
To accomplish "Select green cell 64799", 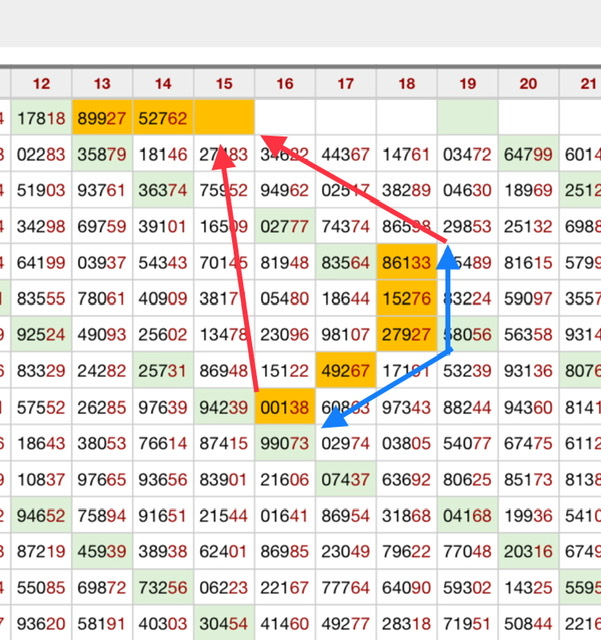I will point(528,155).
